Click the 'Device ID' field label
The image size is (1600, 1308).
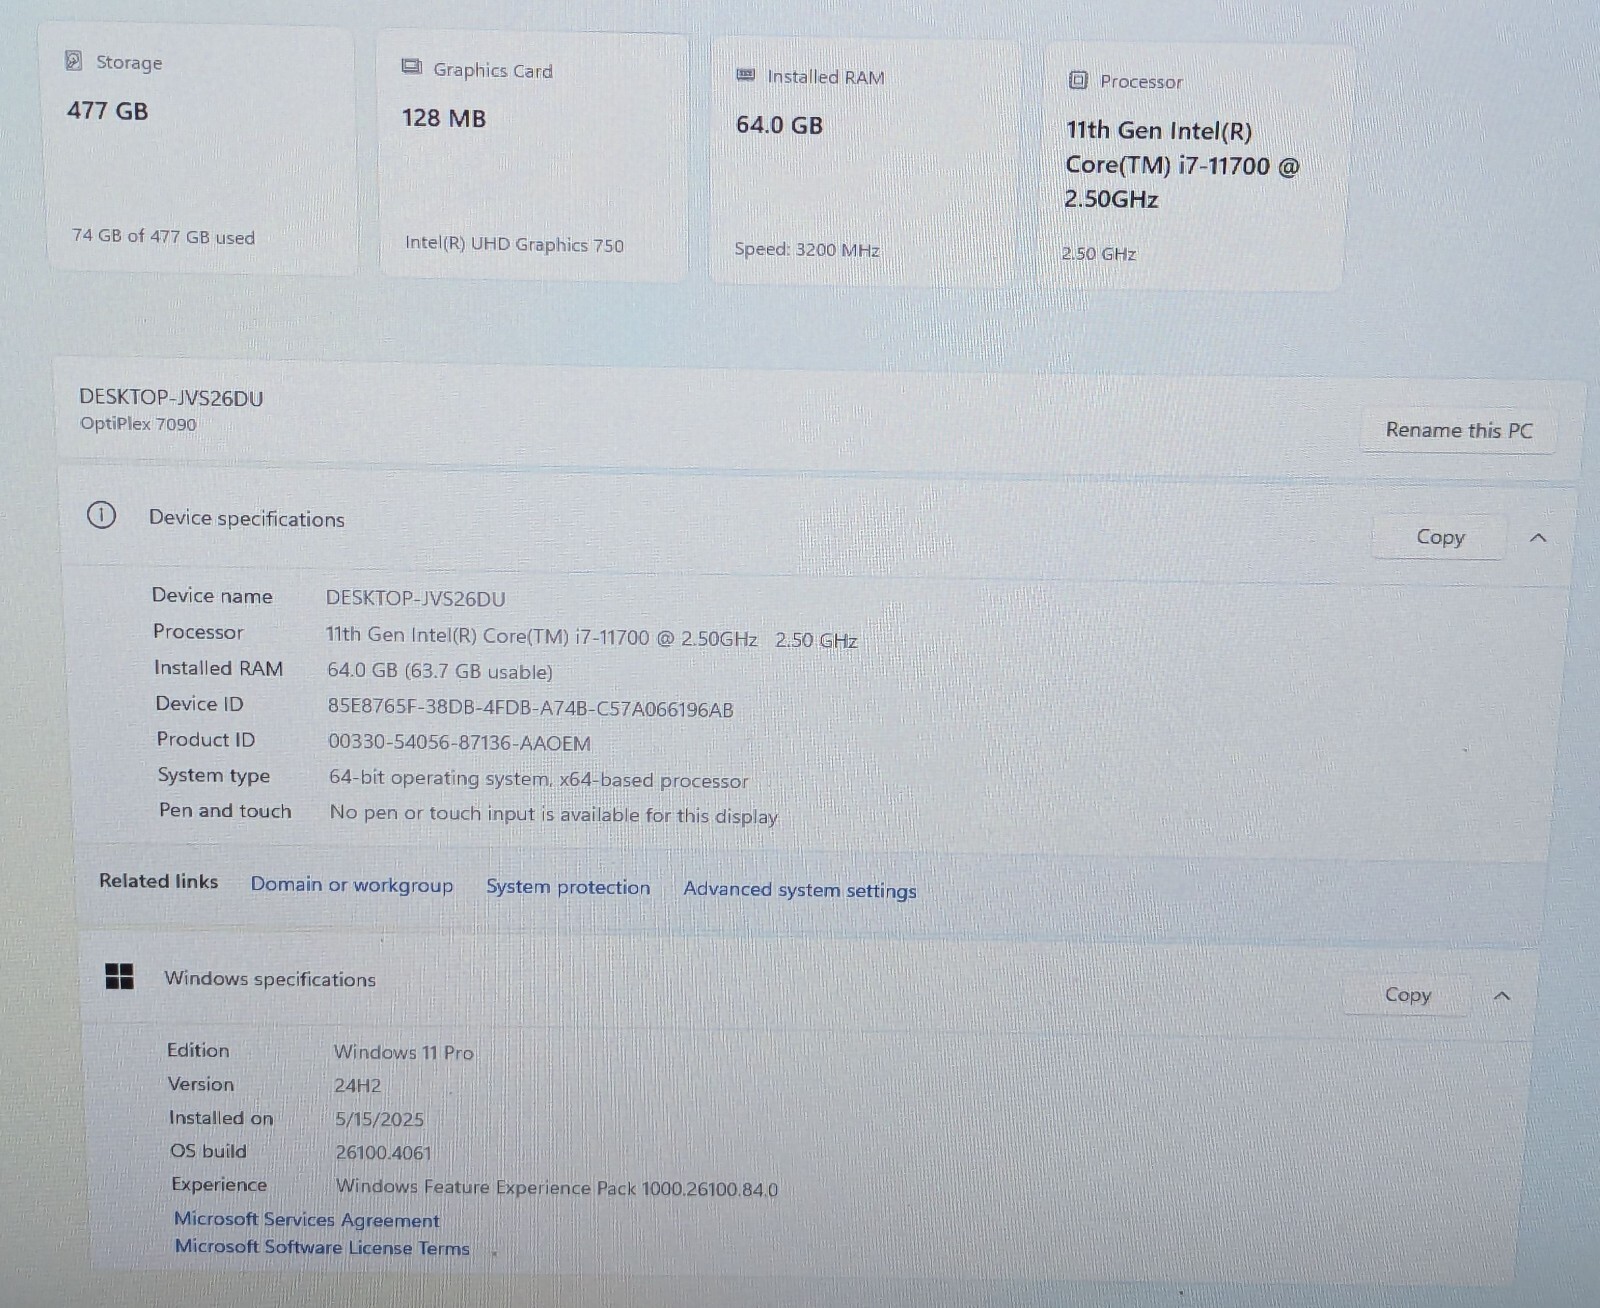pos(199,704)
